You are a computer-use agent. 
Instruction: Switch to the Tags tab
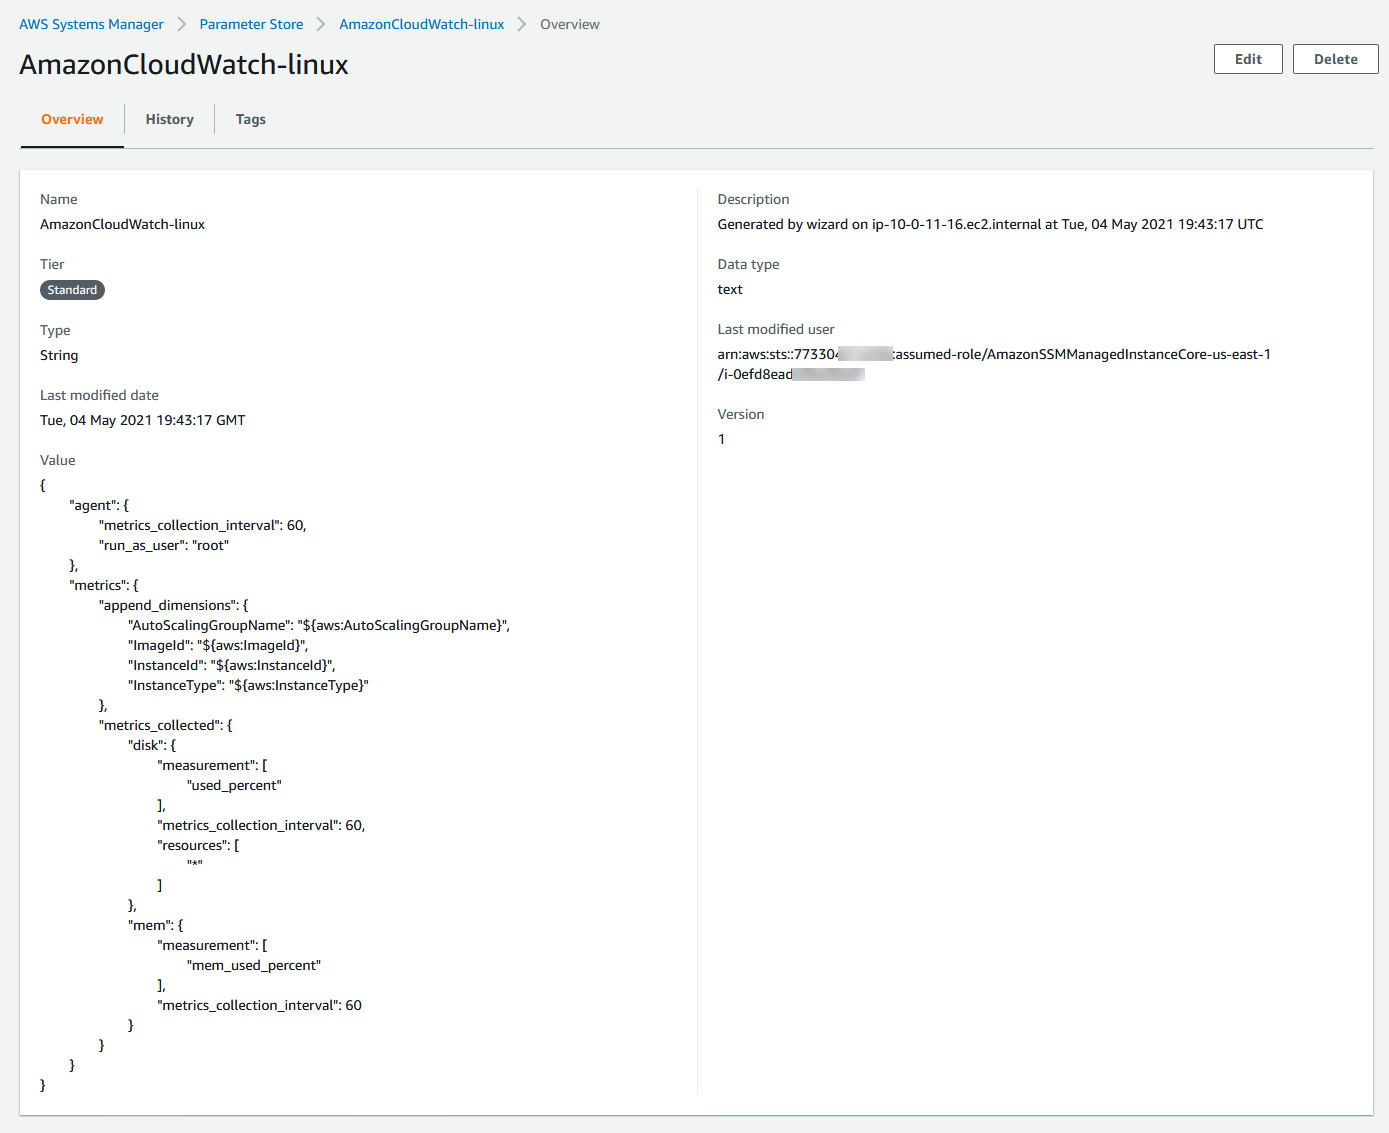coord(250,119)
